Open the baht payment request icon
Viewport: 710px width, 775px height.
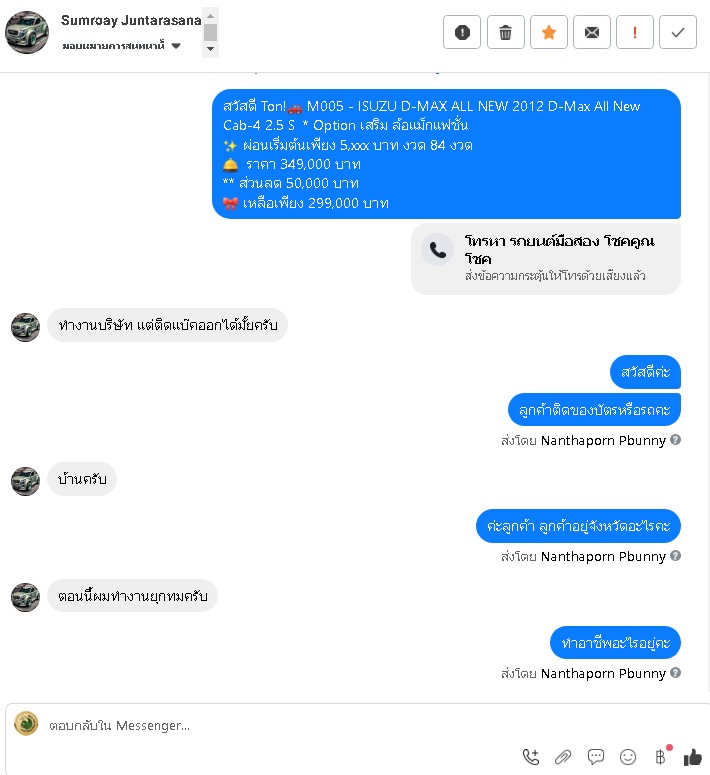pyautogui.click(x=661, y=756)
